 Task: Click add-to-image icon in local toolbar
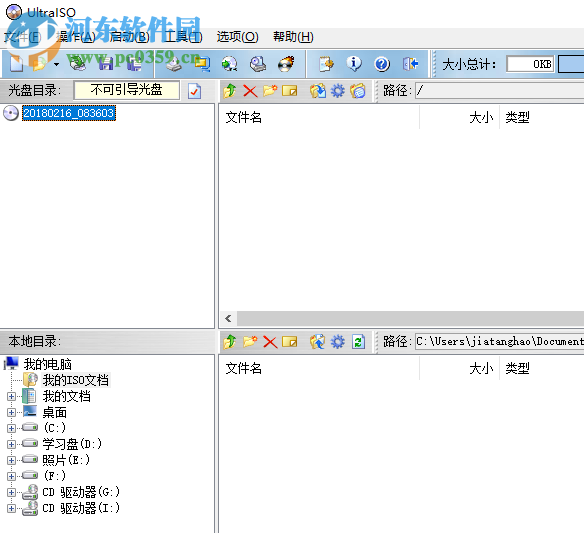click(x=318, y=342)
